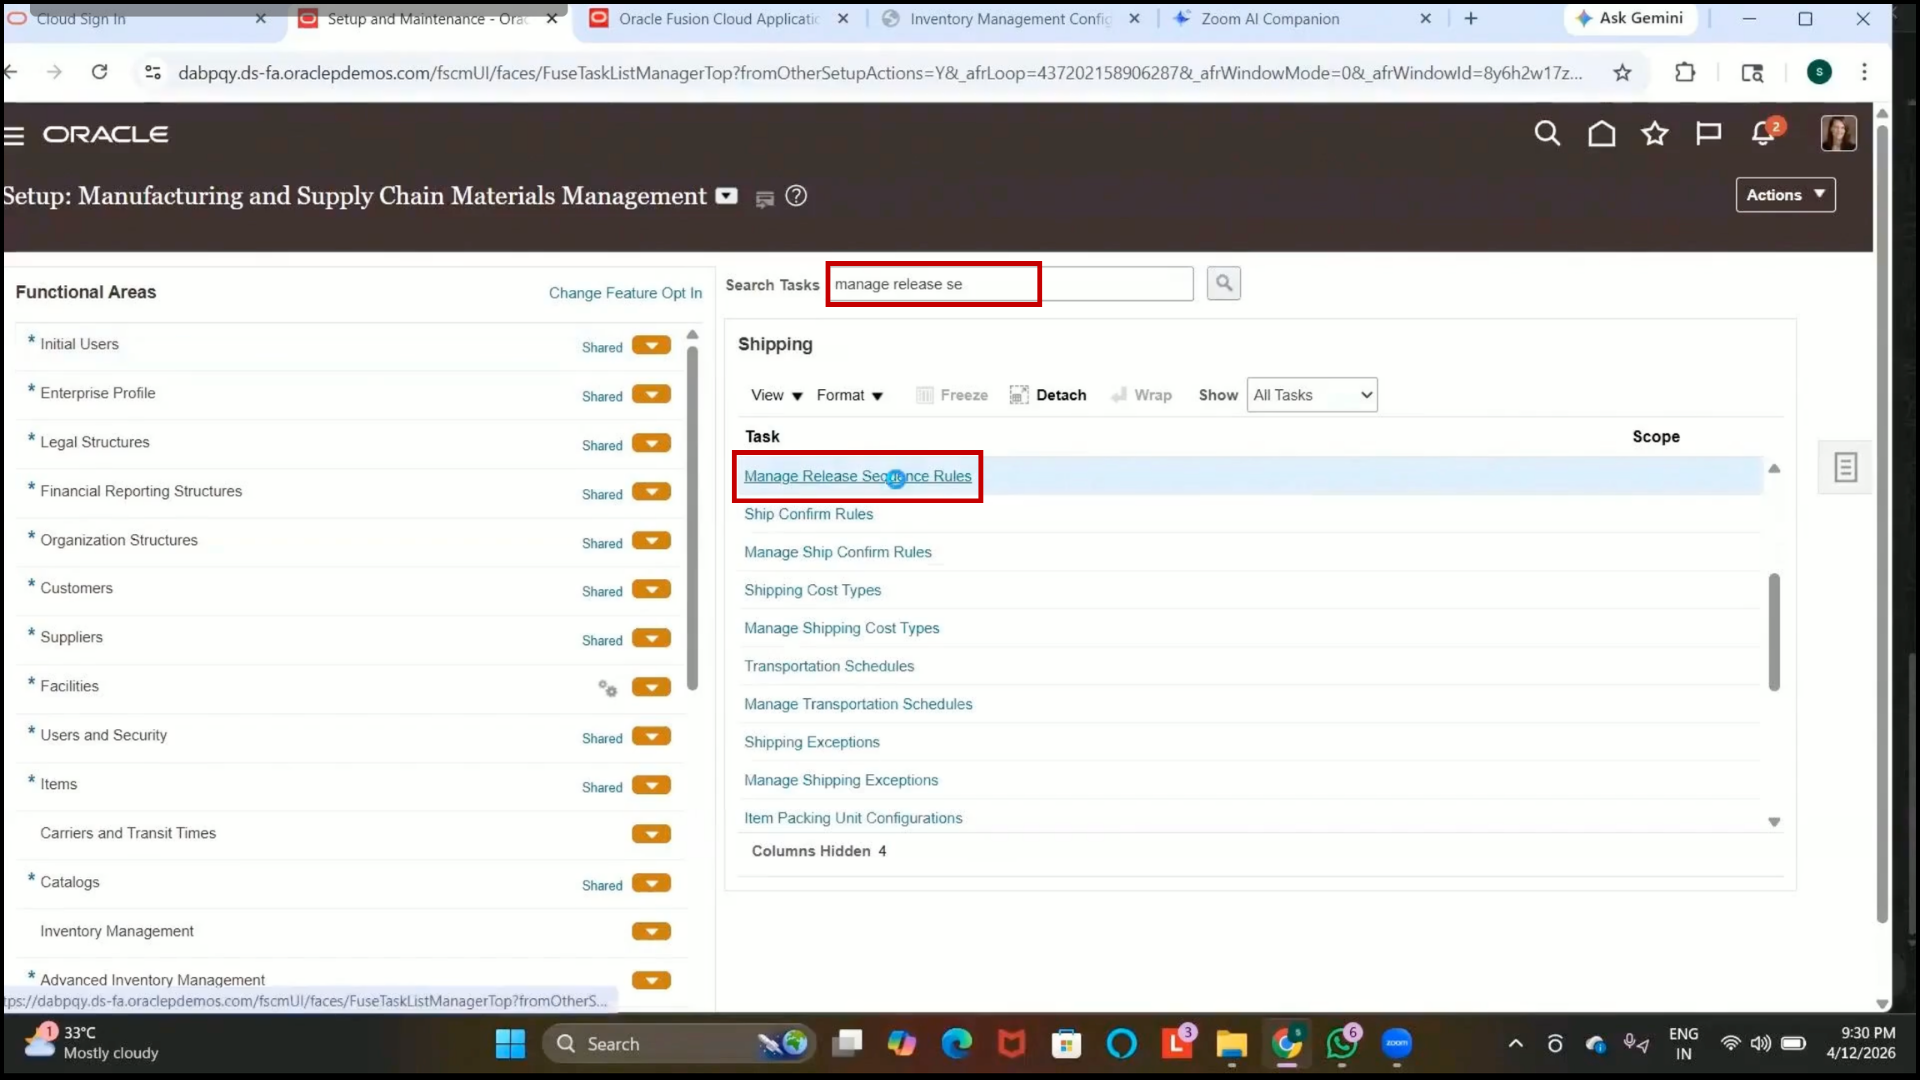Open the Actions dropdown button
The image size is (1920, 1080).
[x=1785, y=195]
